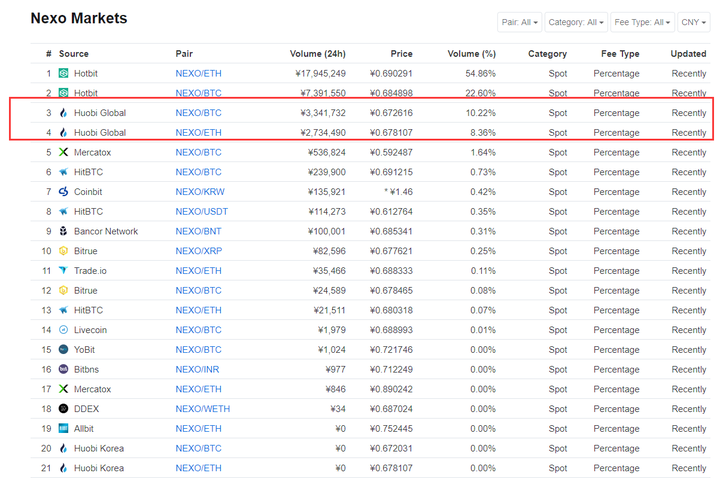The width and height of the screenshot is (720, 479).
Task: Click the Huobi Global flame icon in row 4
Action: coord(63,132)
